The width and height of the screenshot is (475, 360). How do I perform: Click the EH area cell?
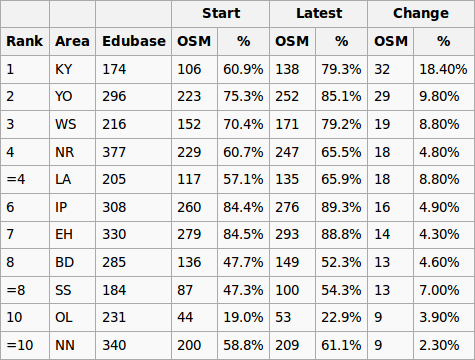point(72,234)
